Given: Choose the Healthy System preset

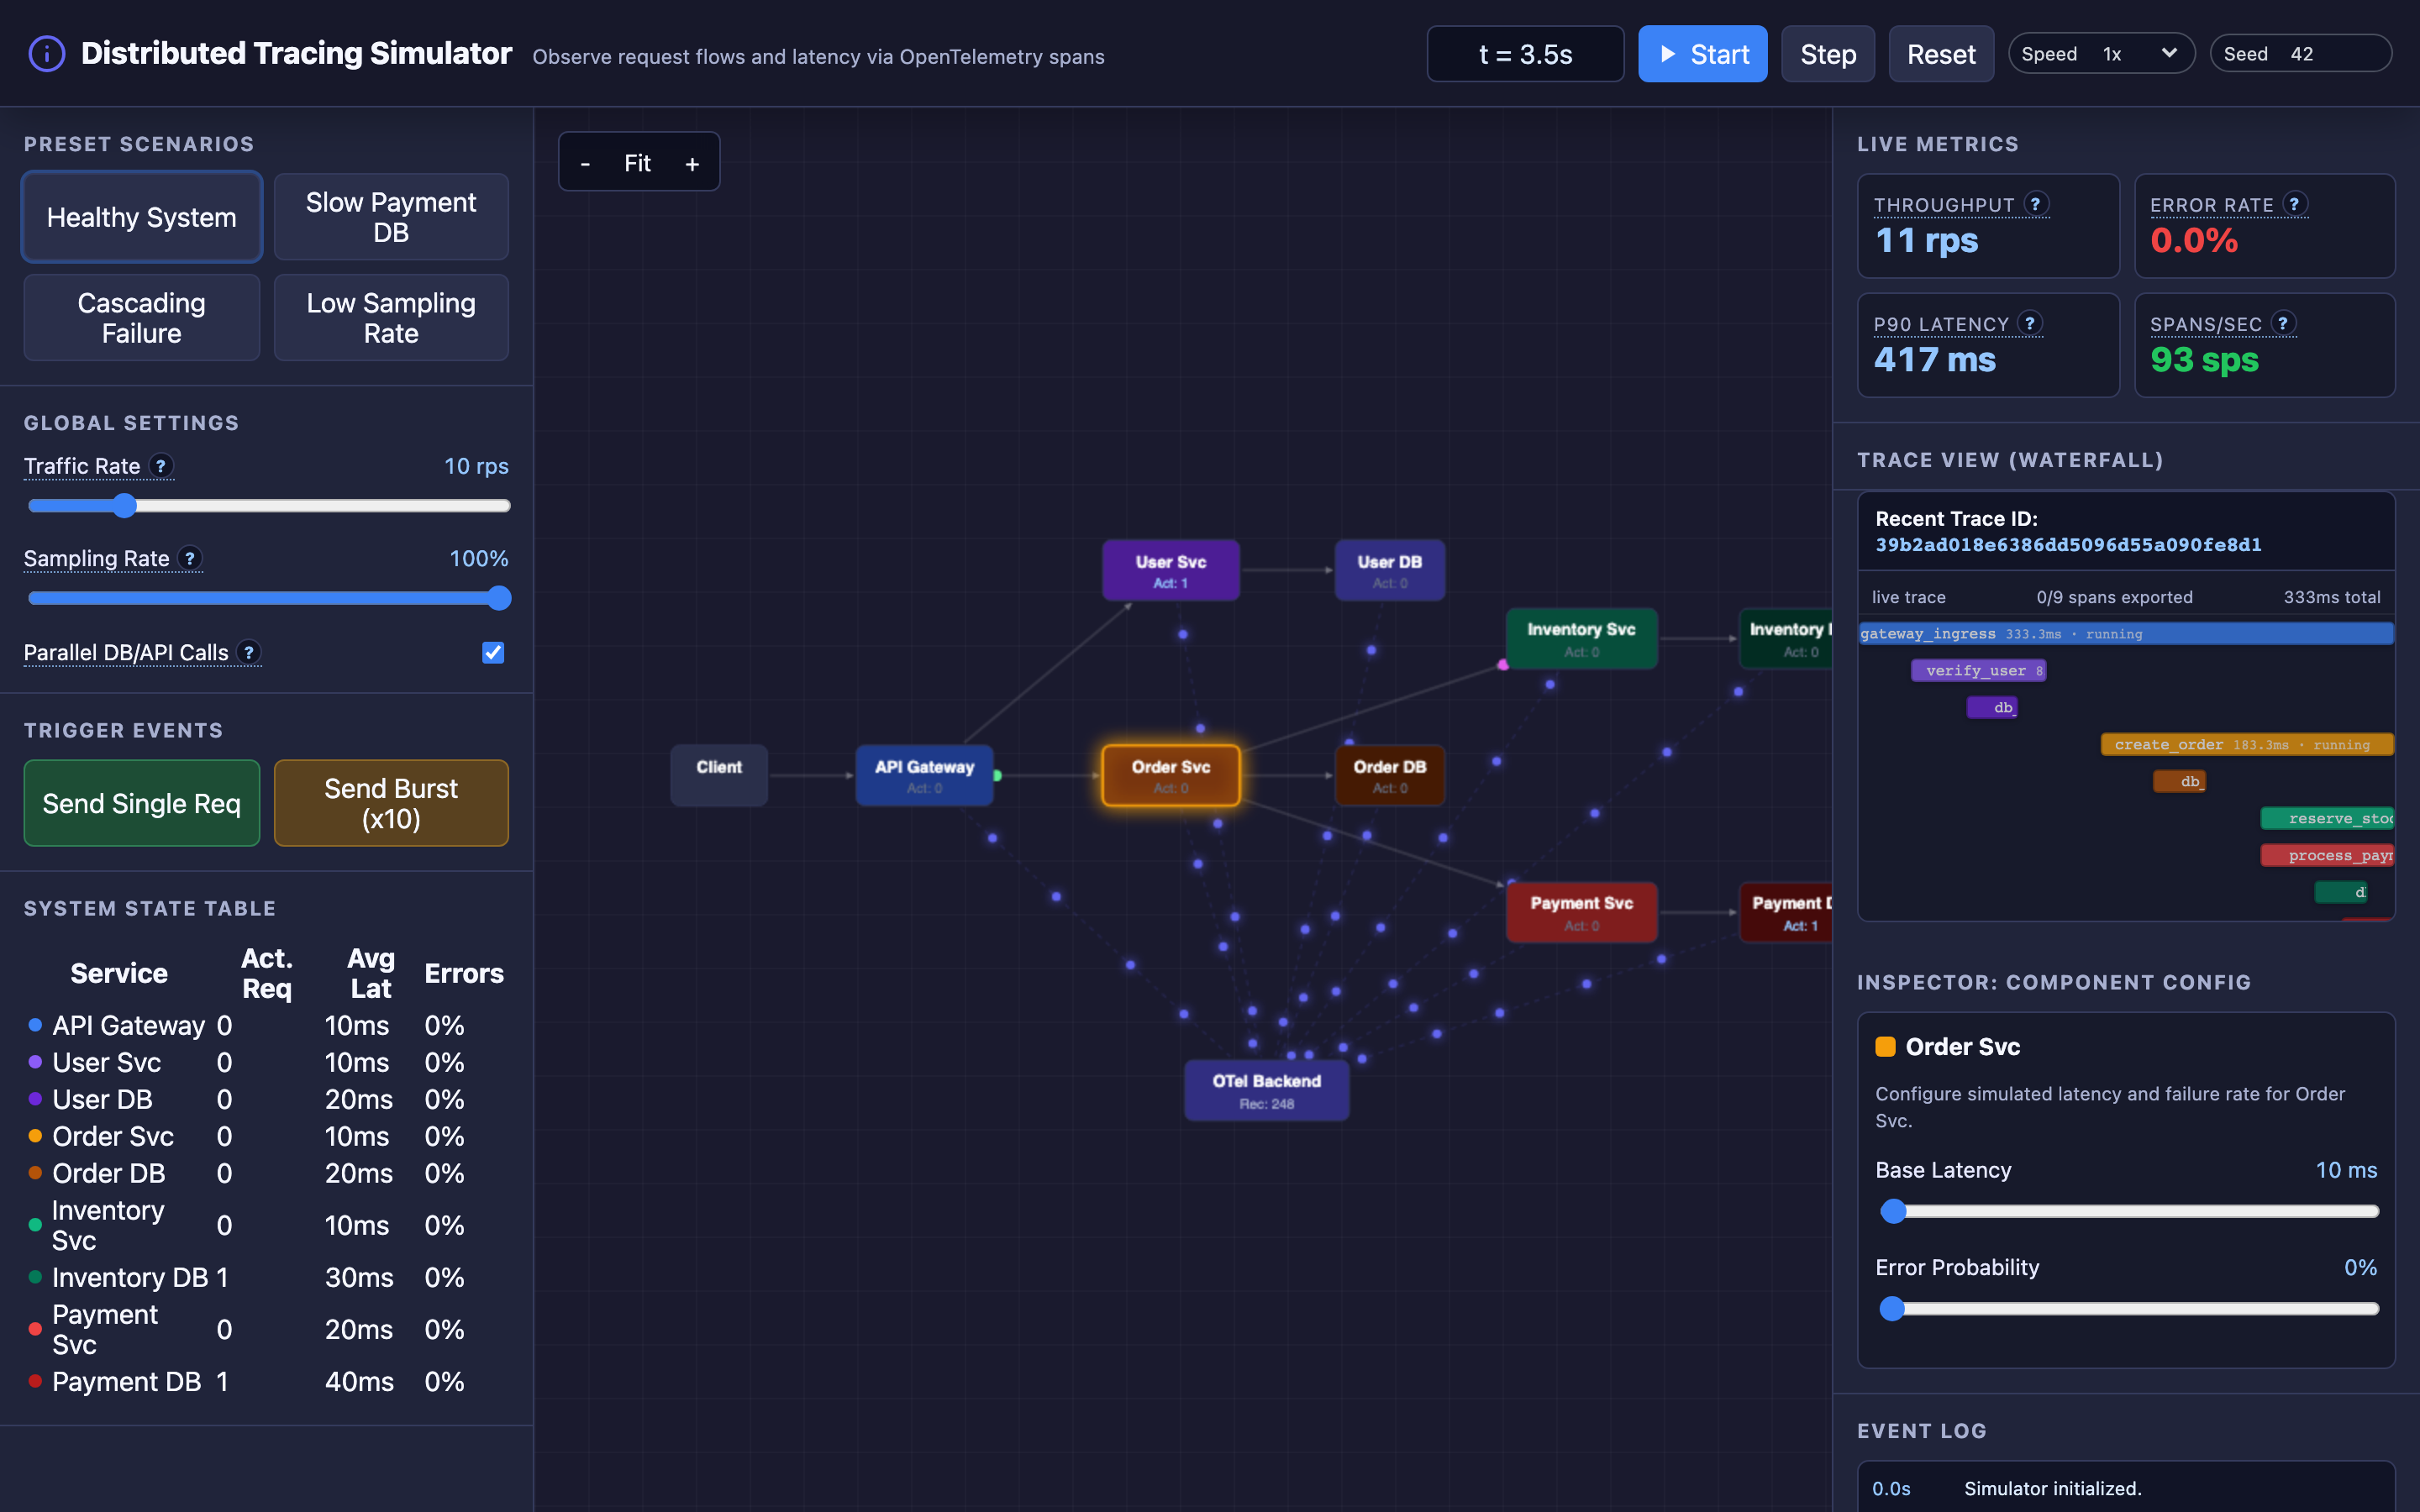Looking at the screenshot, I should point(142,217).
